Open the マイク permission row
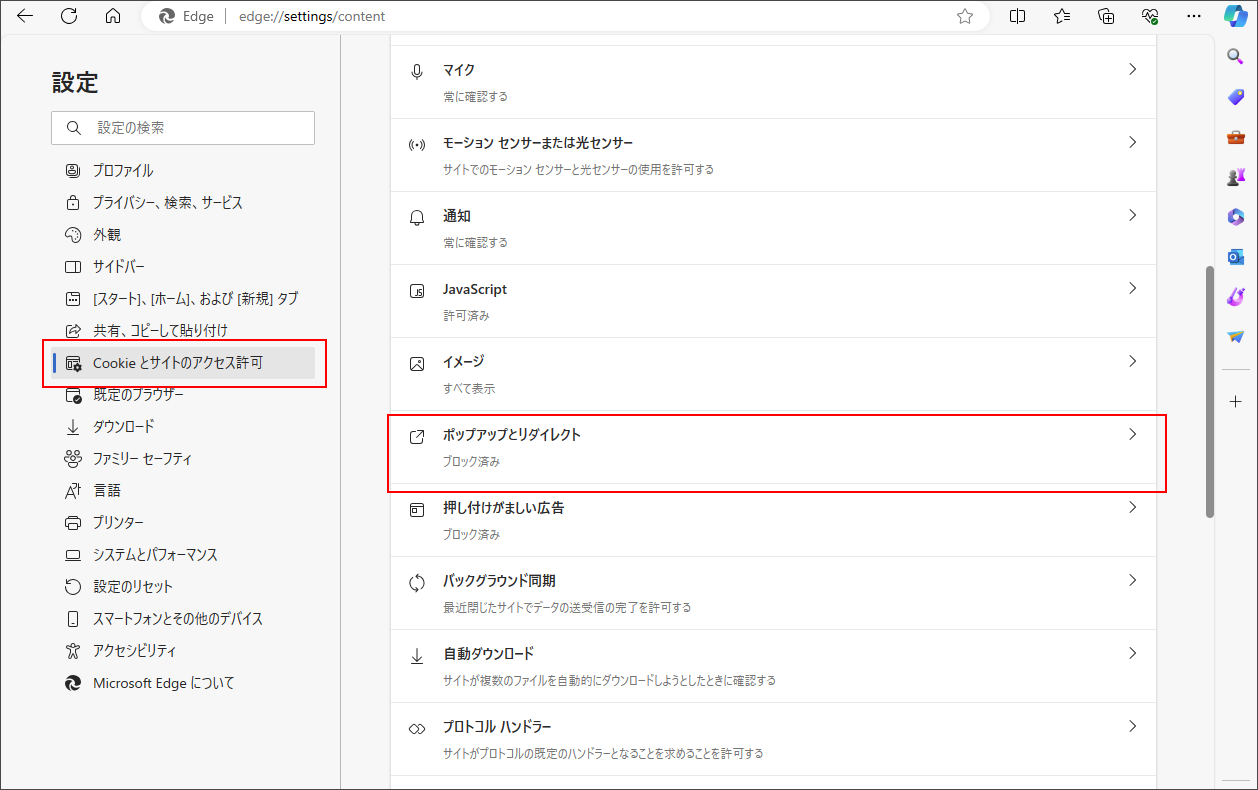Image resolution: width=1258 pixels, height=790 pixels. [x=772, y=82]
